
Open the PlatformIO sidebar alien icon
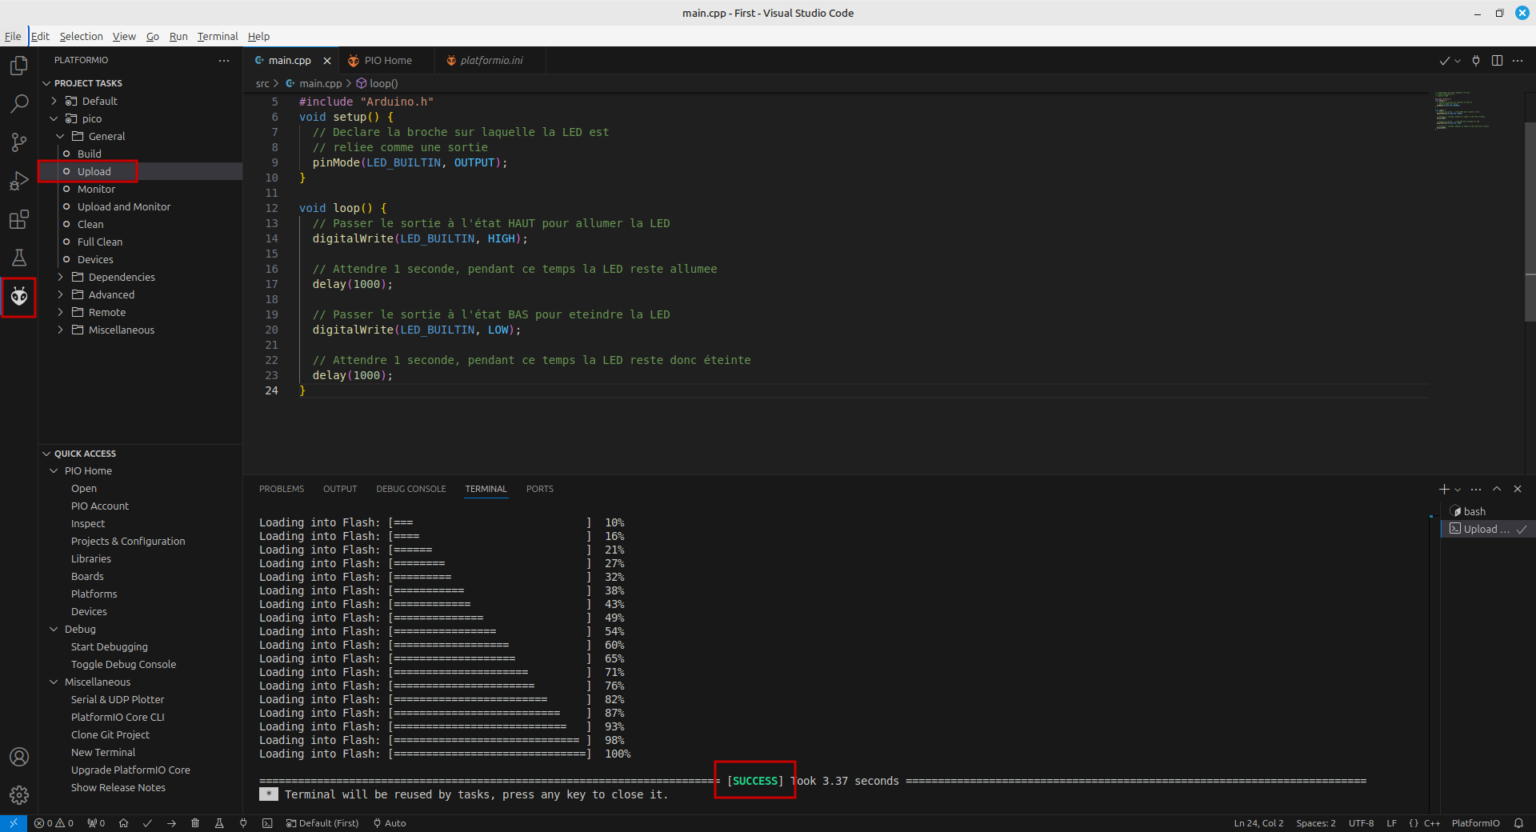tap(19, 296)
